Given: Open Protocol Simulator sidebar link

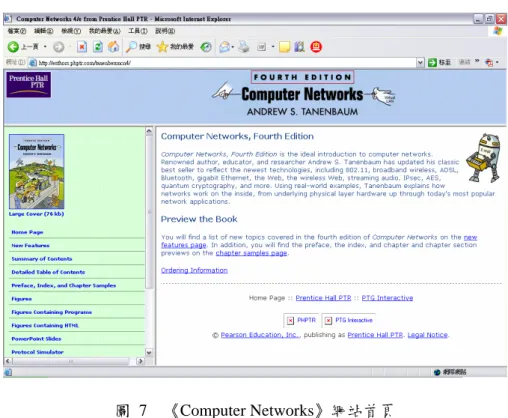Looking at the screenshot, I should pyautogui.click(x=37, y=352).
